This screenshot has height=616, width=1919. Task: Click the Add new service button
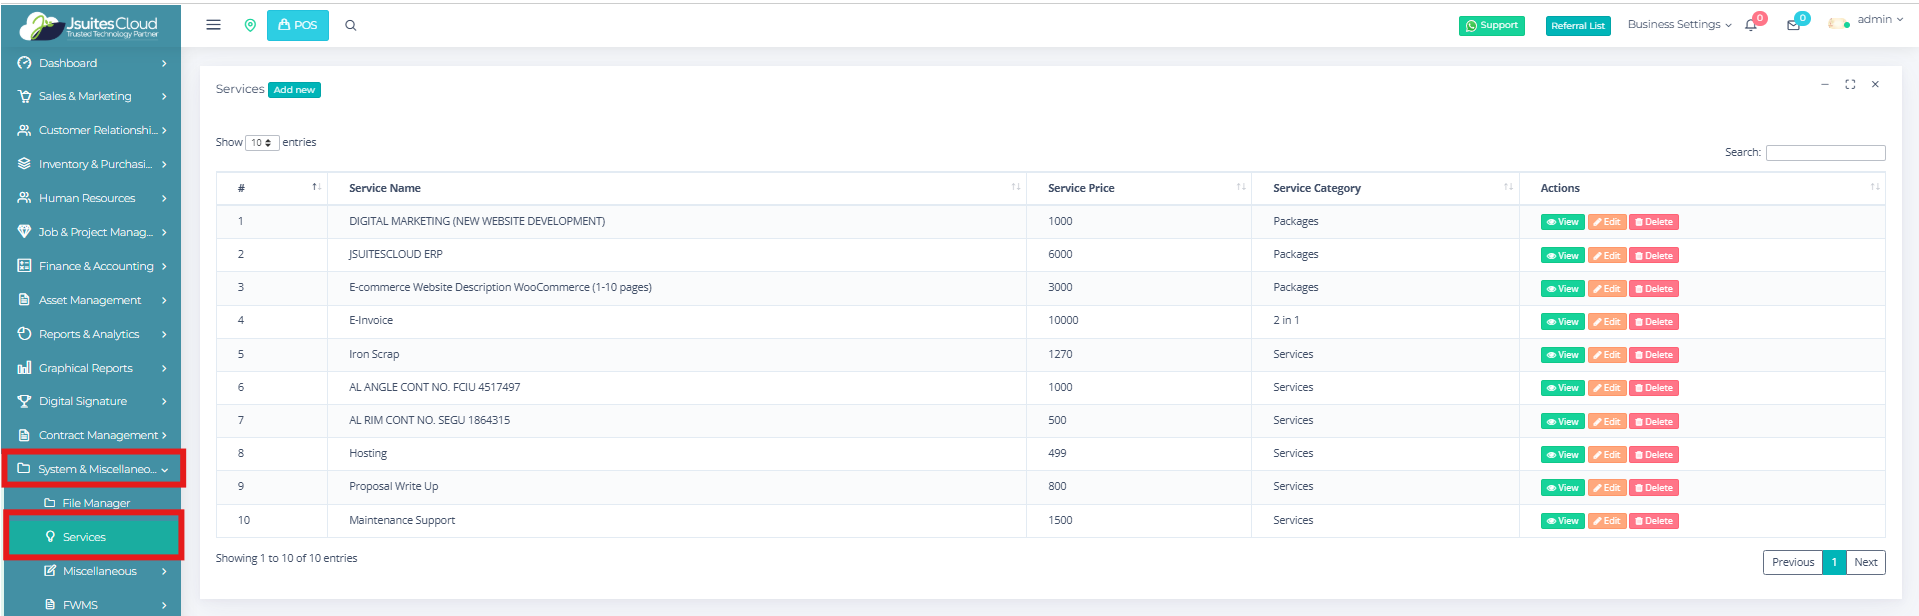294,90
